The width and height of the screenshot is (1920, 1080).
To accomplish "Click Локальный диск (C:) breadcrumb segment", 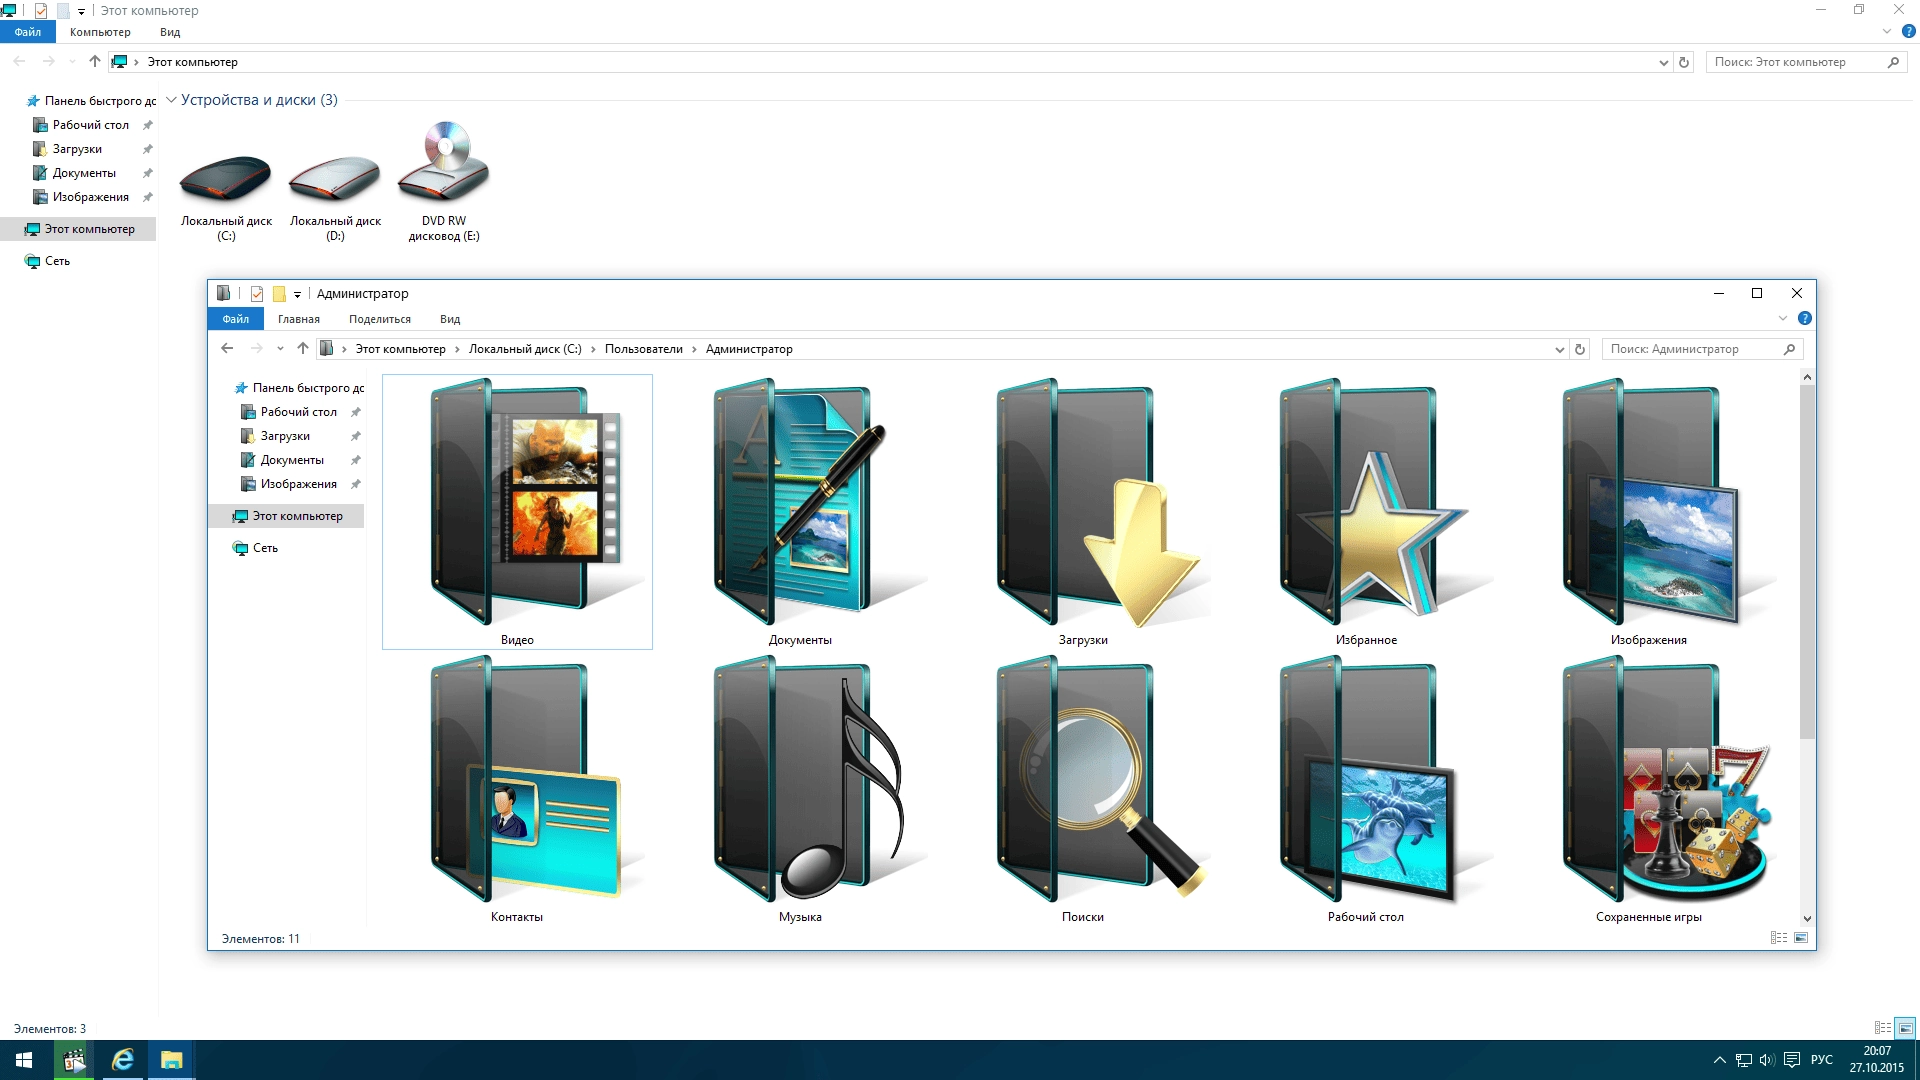I will tap(525, 349).
